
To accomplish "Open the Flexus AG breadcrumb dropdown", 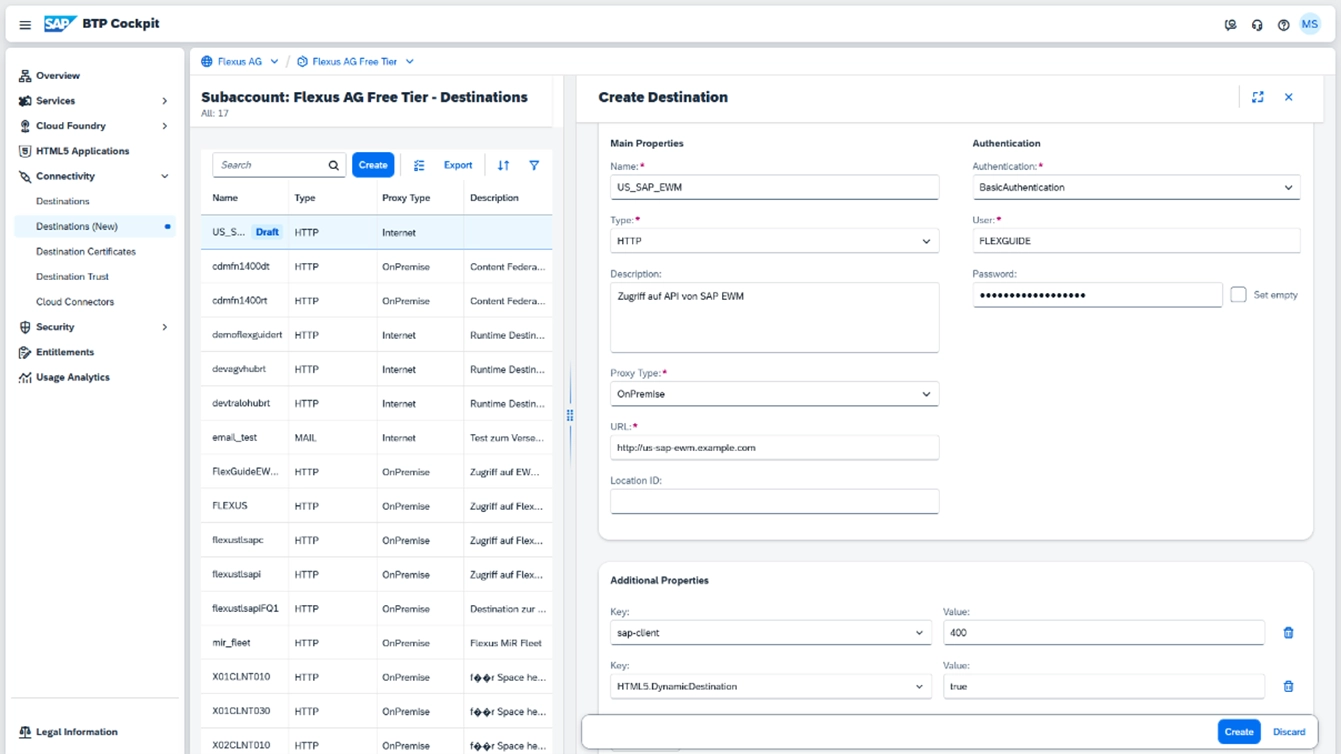I will coord(274,62).
